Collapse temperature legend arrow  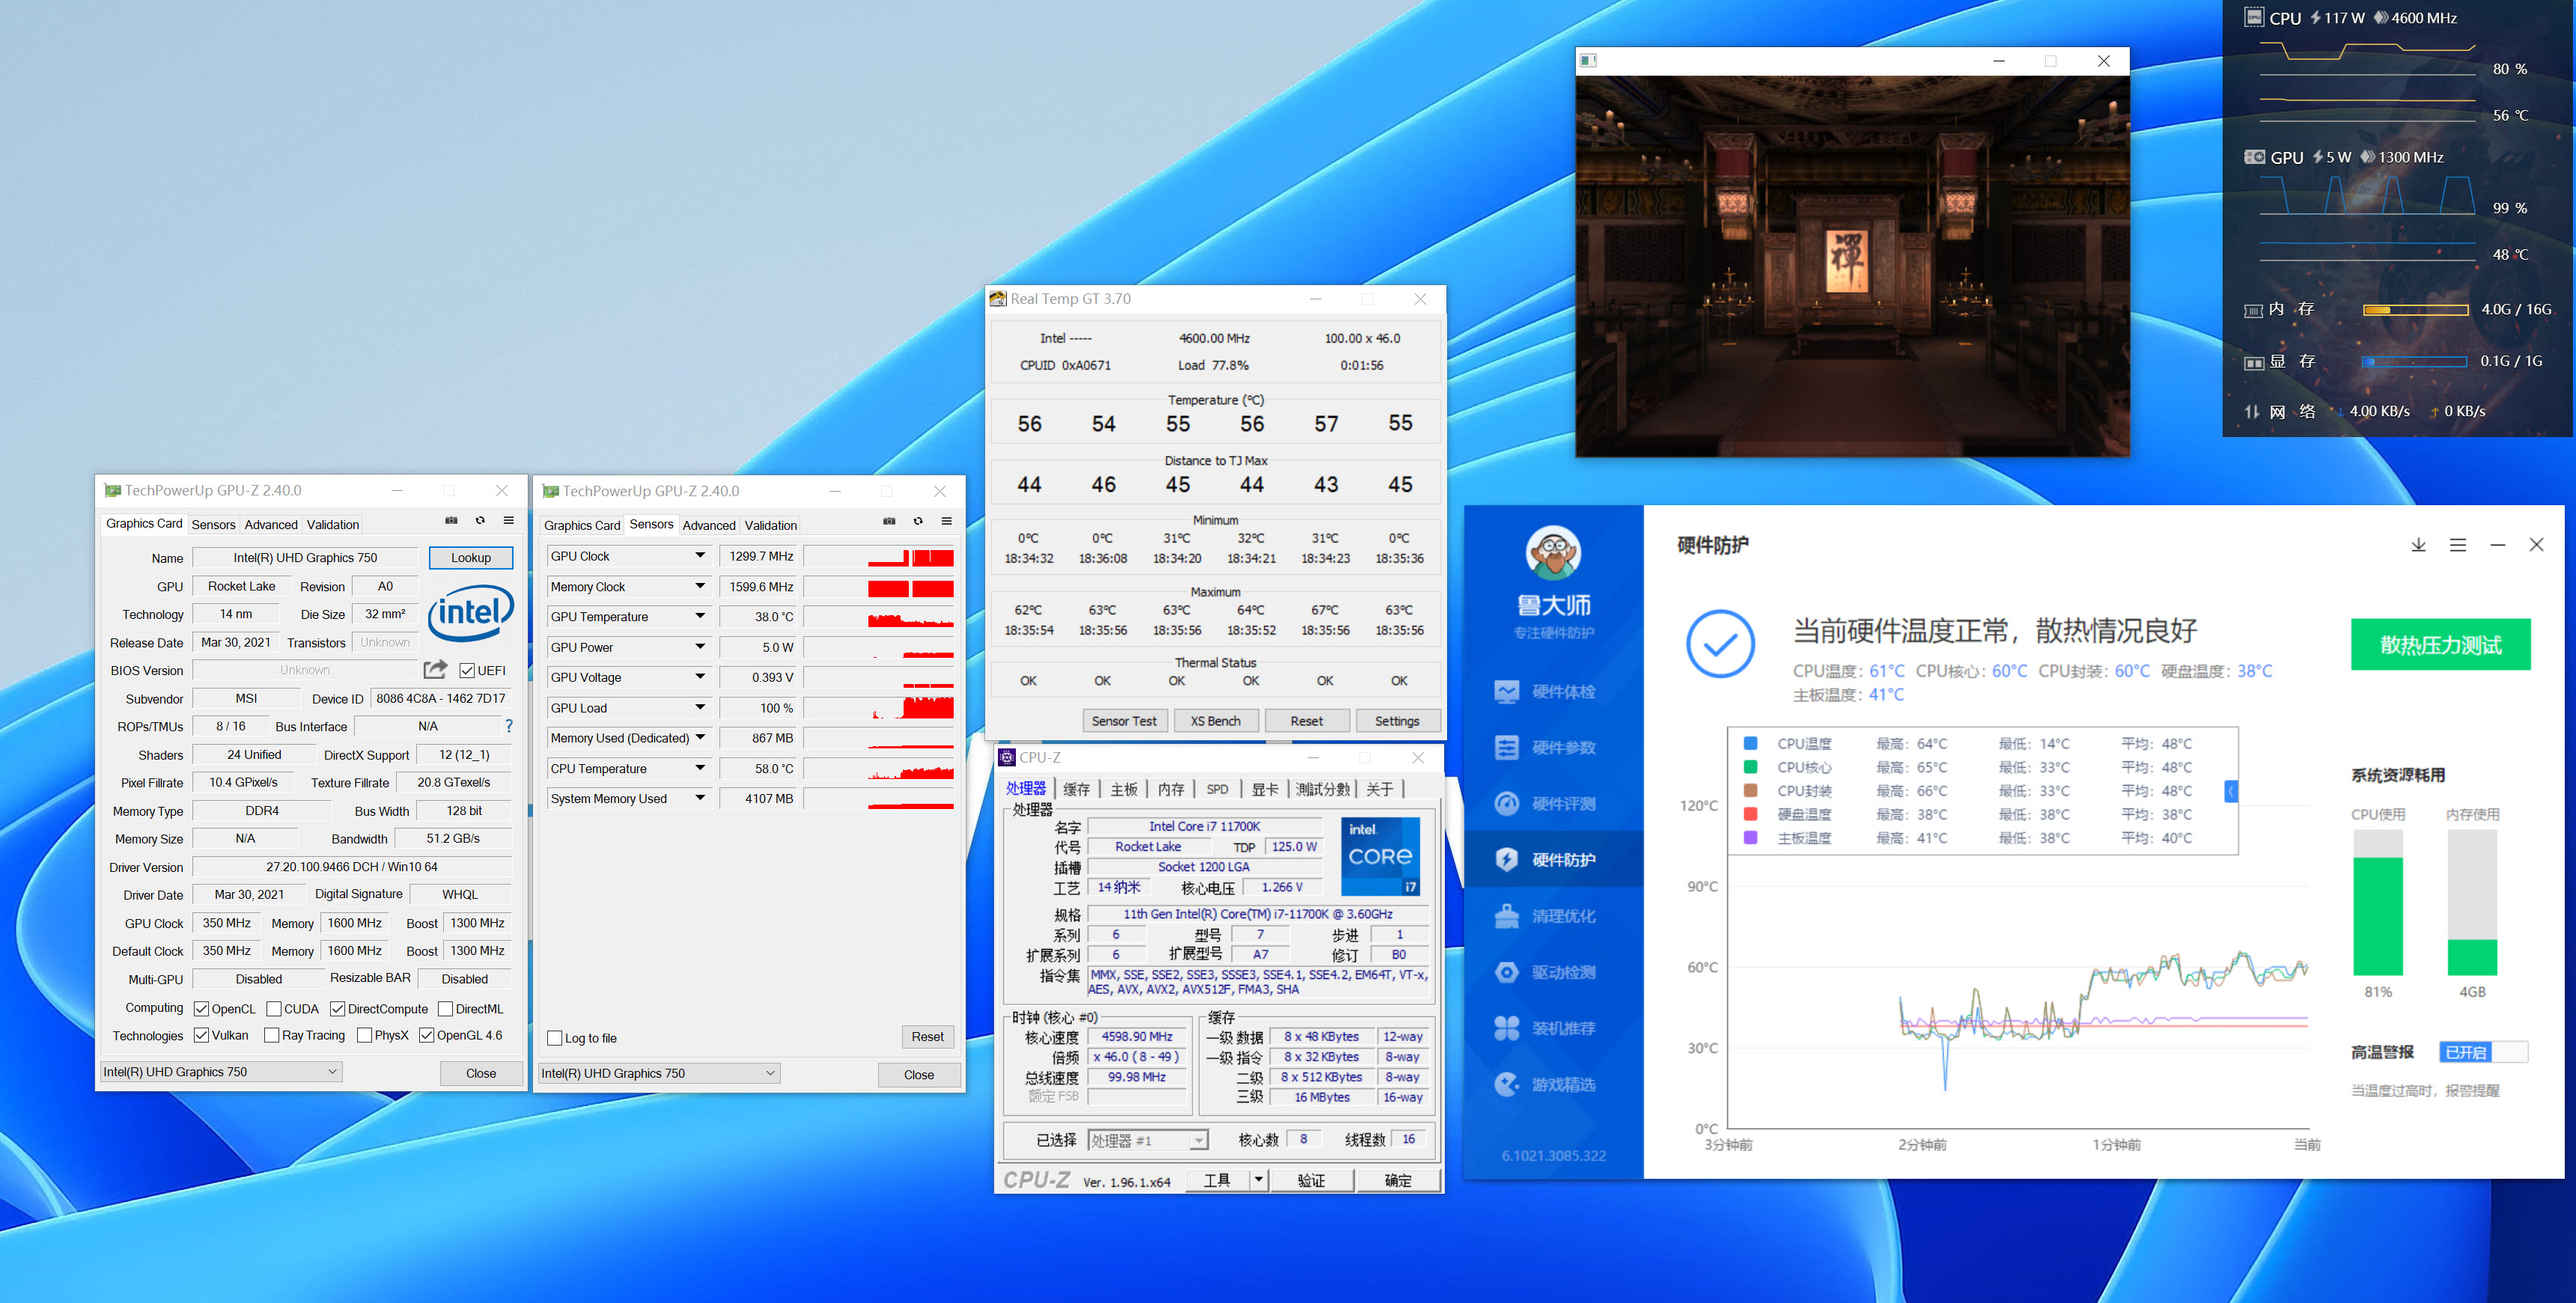click(2231, 791)
